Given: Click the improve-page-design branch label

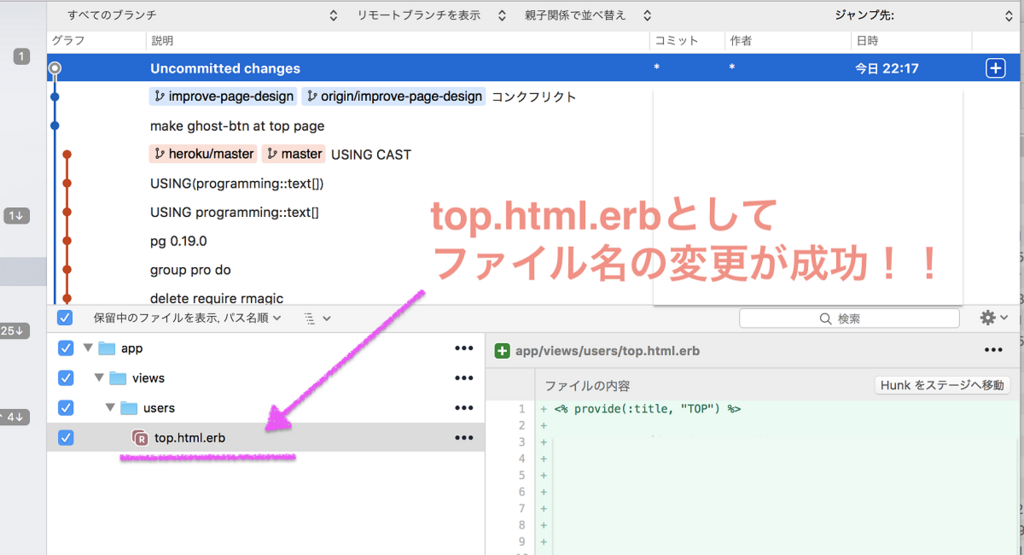Looking at the screenshot, I should 223,97.
